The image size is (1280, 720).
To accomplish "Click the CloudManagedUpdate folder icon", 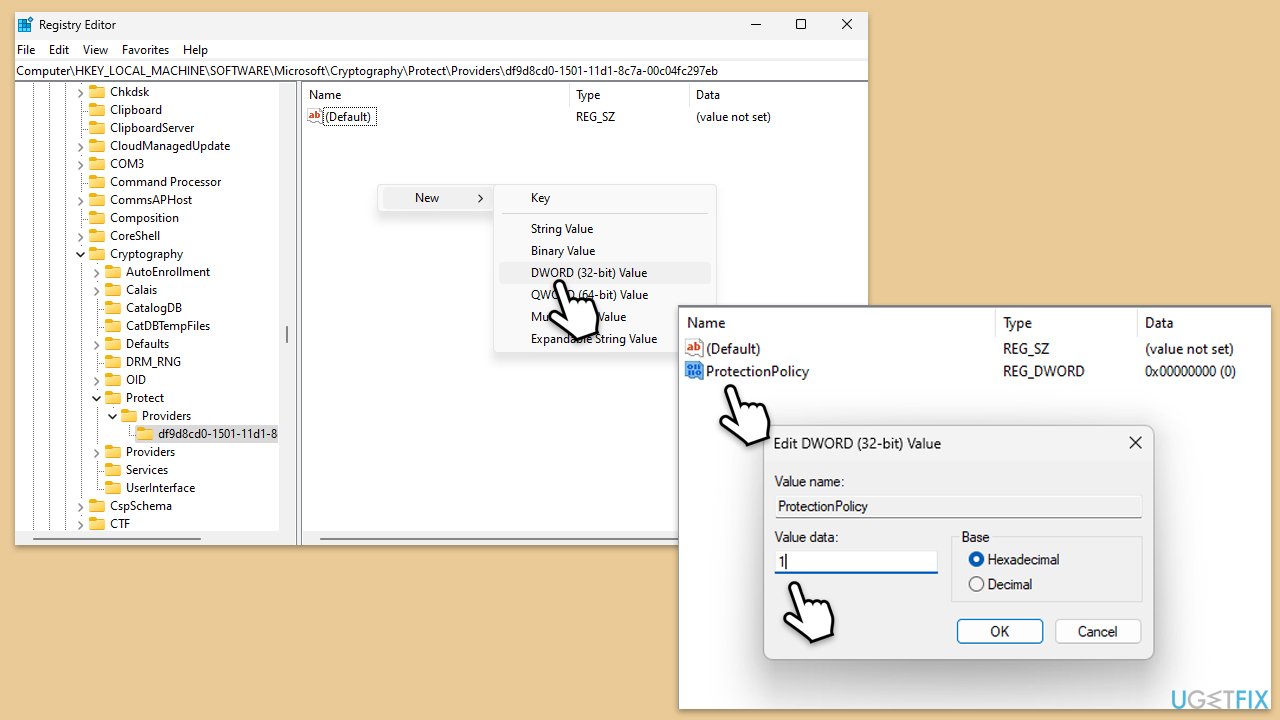I will (x=97, y=146).
